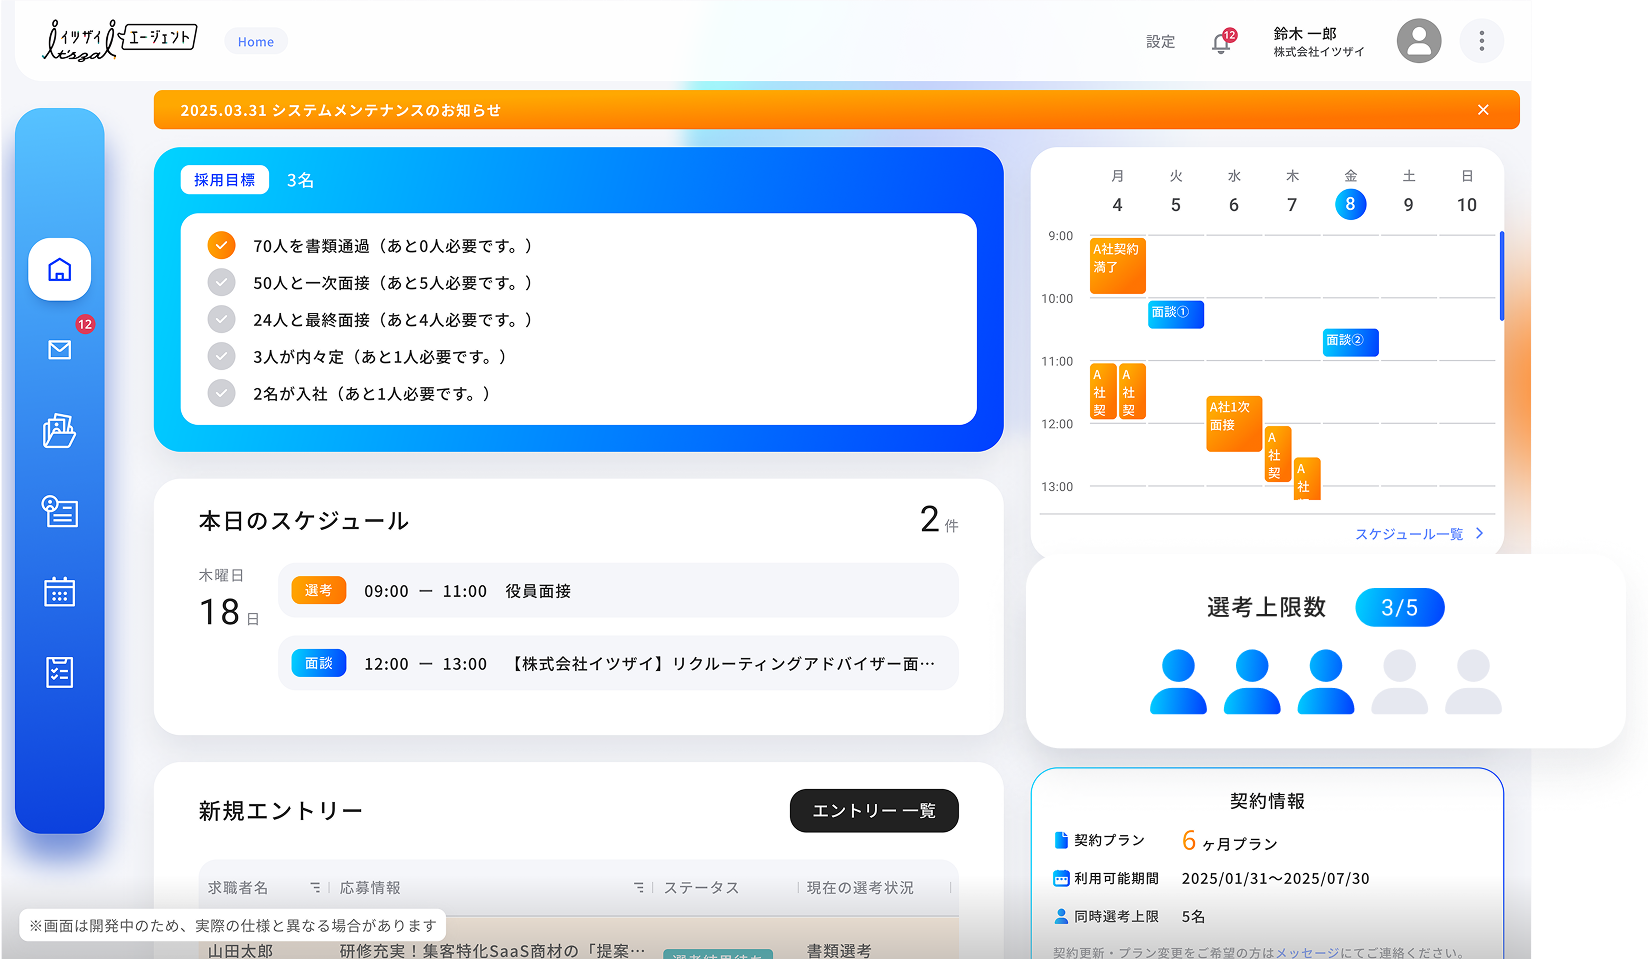The height and width of the screenshot is (959, 1648).
Task: Select Monday 4 in the week calendar
Action: [1117, 205]
